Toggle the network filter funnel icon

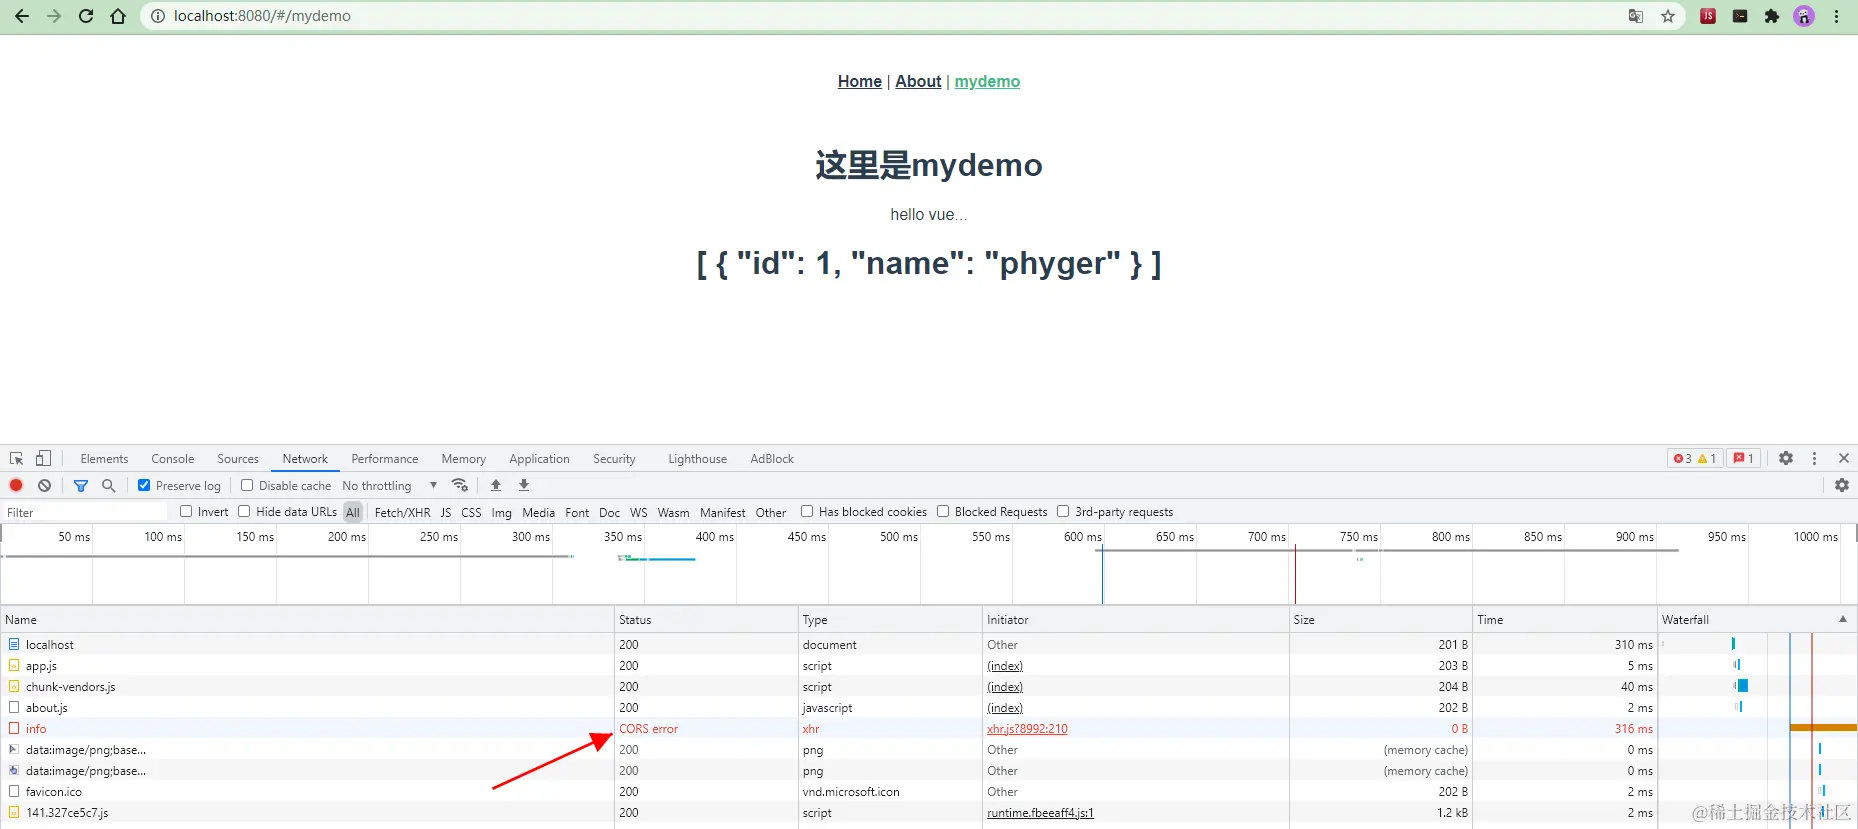coord(81,485)
